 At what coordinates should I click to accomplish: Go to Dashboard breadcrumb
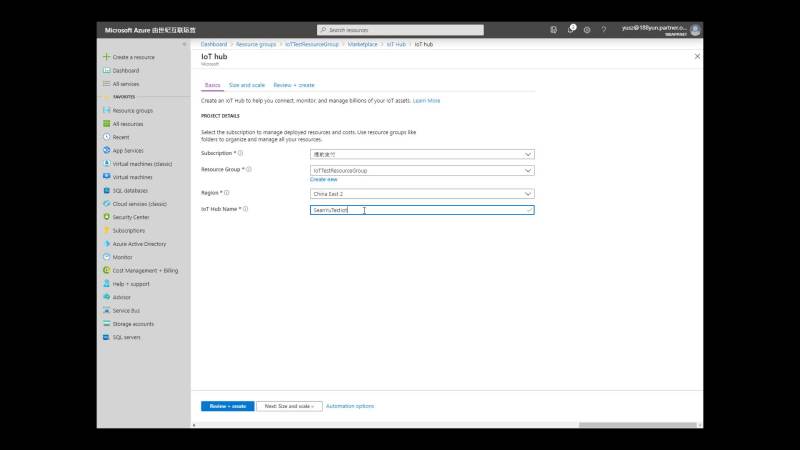coord(214,44)
